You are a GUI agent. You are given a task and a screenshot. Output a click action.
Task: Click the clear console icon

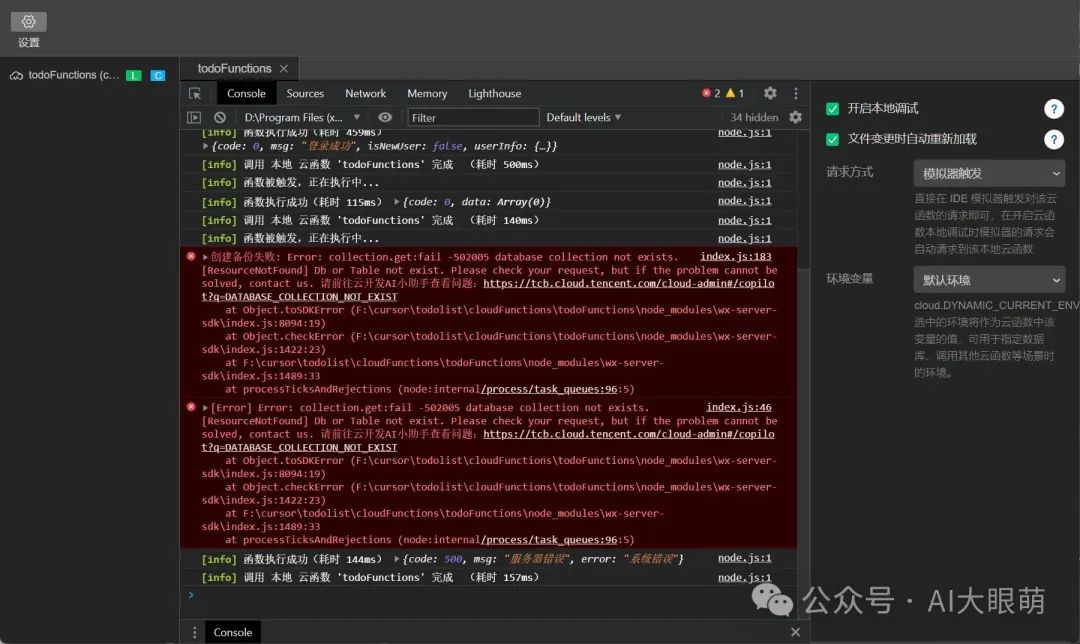pos(220,117)
